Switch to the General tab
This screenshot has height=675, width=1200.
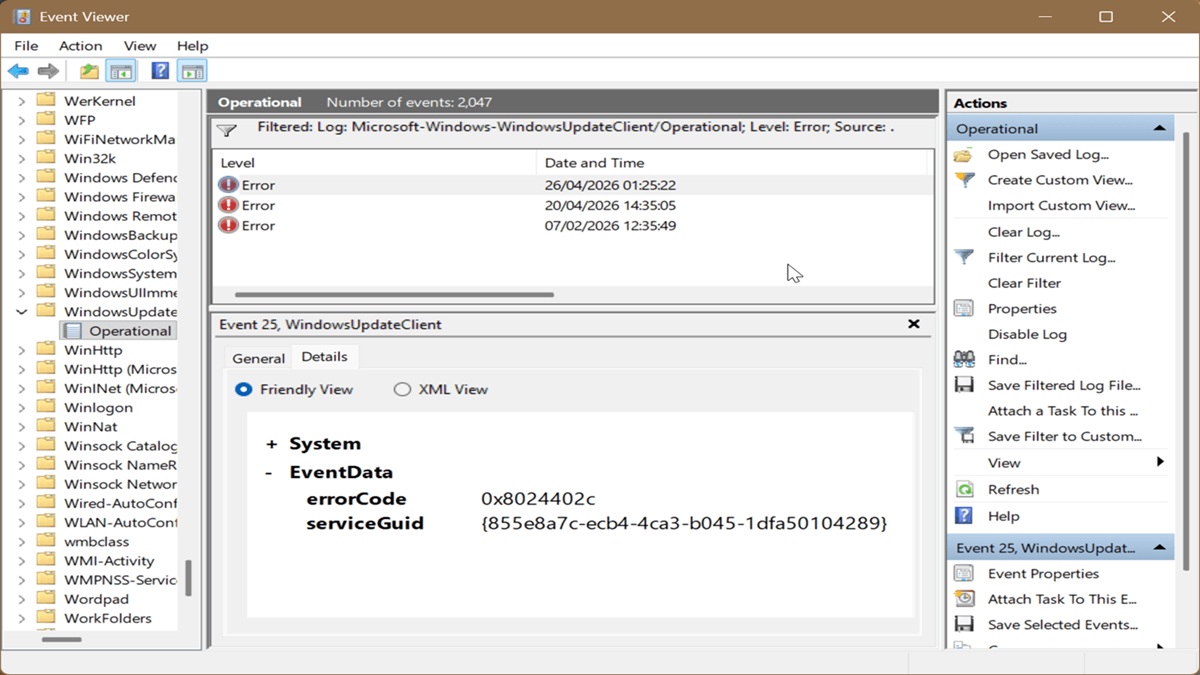coord(258,358)
